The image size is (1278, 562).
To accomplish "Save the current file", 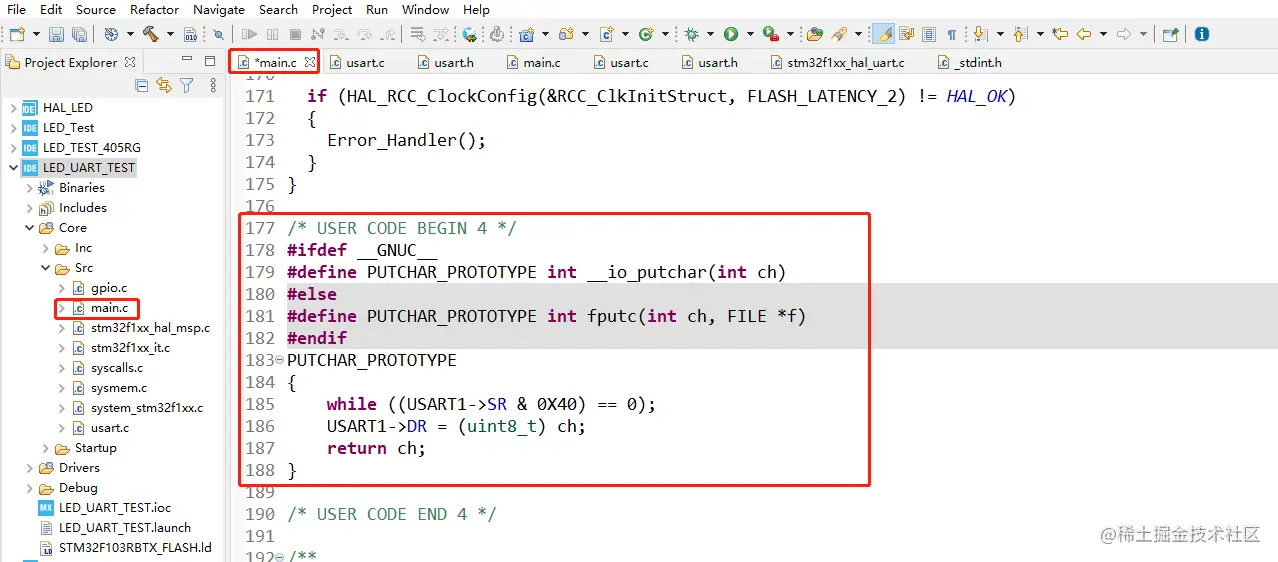I will tap(56, 34).
